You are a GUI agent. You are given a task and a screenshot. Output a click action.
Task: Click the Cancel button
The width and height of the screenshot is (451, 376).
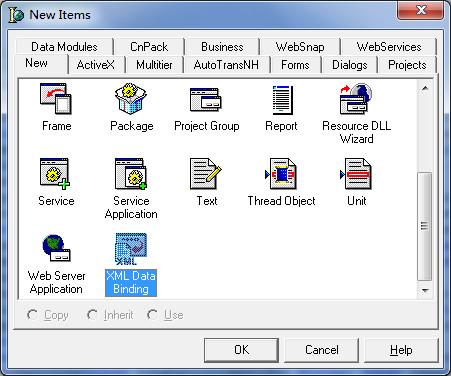coord(322,350)
